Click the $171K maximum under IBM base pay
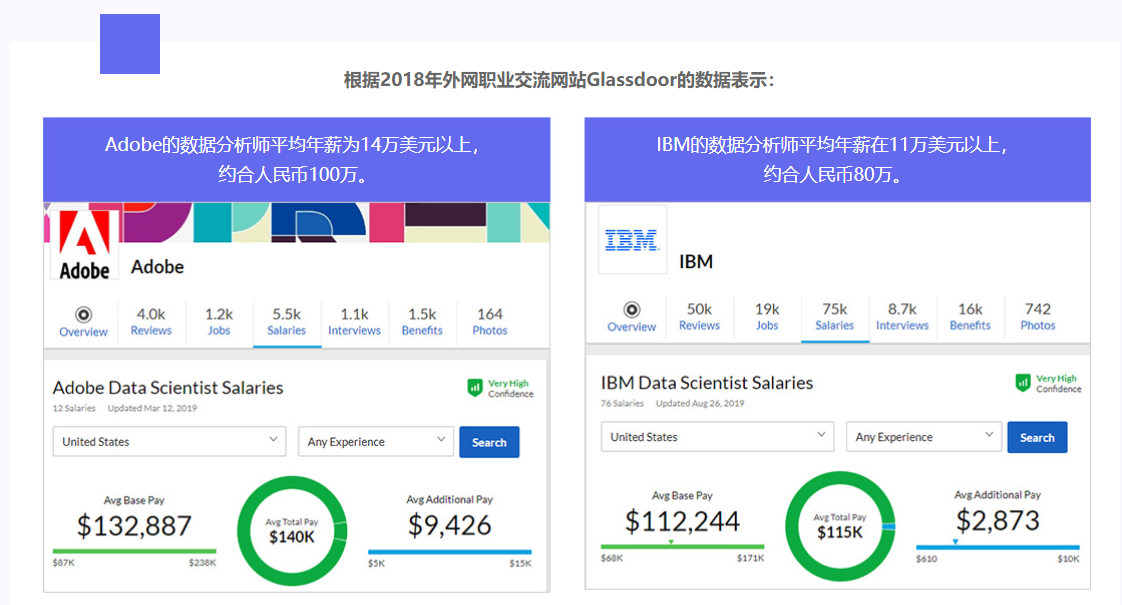This screenshot has height=605, width=1122. click(x=751, y=558)
